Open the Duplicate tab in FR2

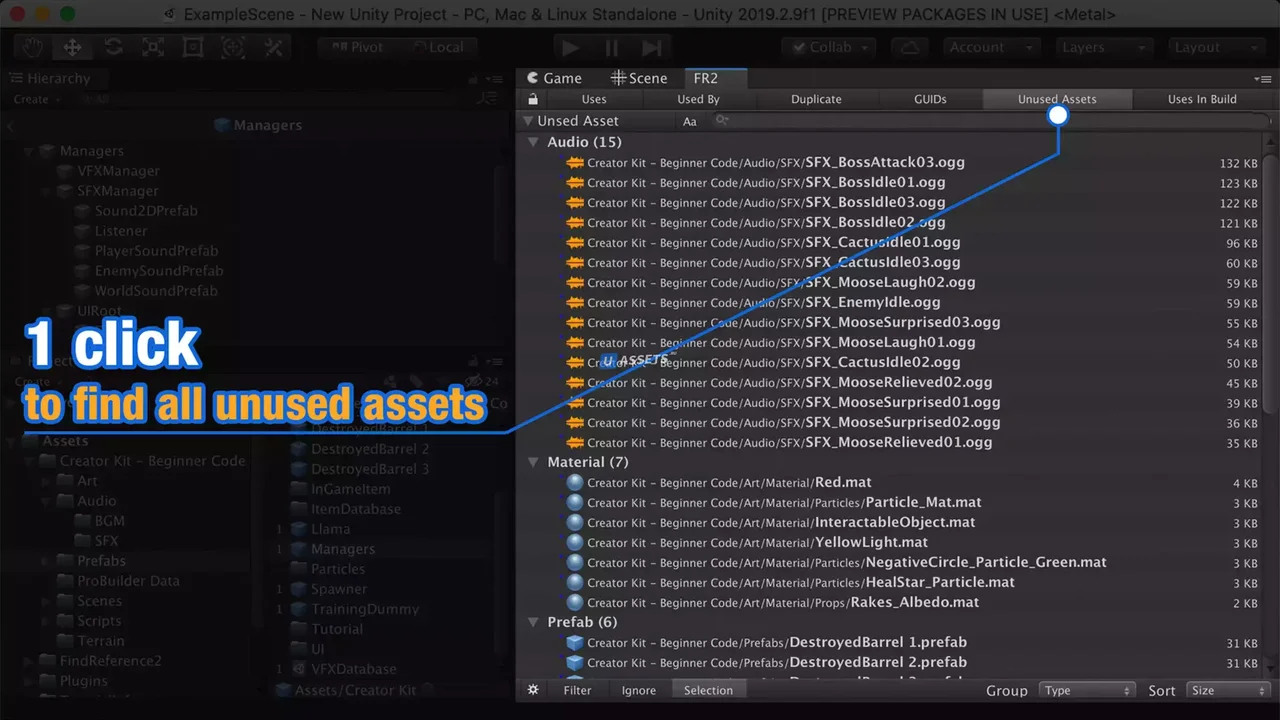point(816,99)
